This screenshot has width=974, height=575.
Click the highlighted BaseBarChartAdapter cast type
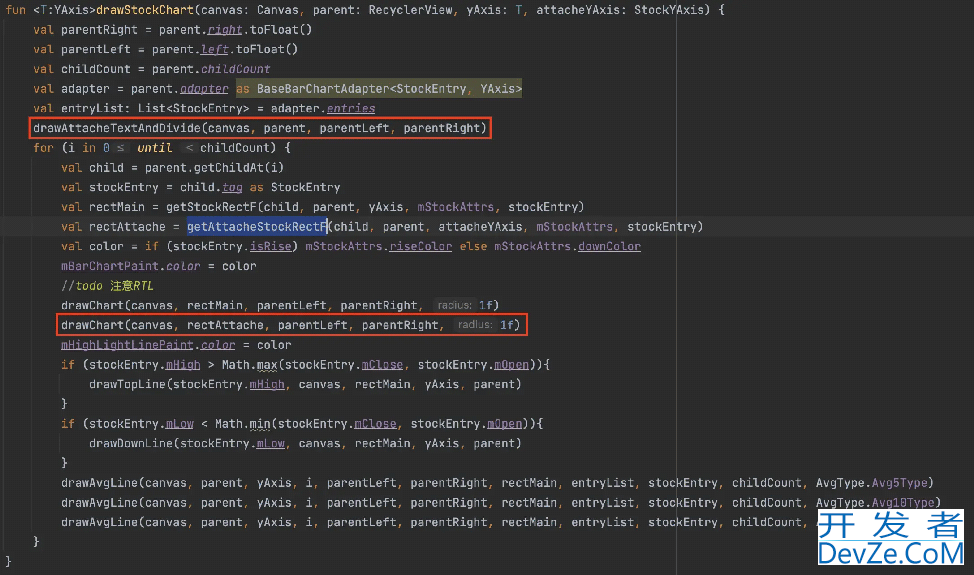point(389,89)
